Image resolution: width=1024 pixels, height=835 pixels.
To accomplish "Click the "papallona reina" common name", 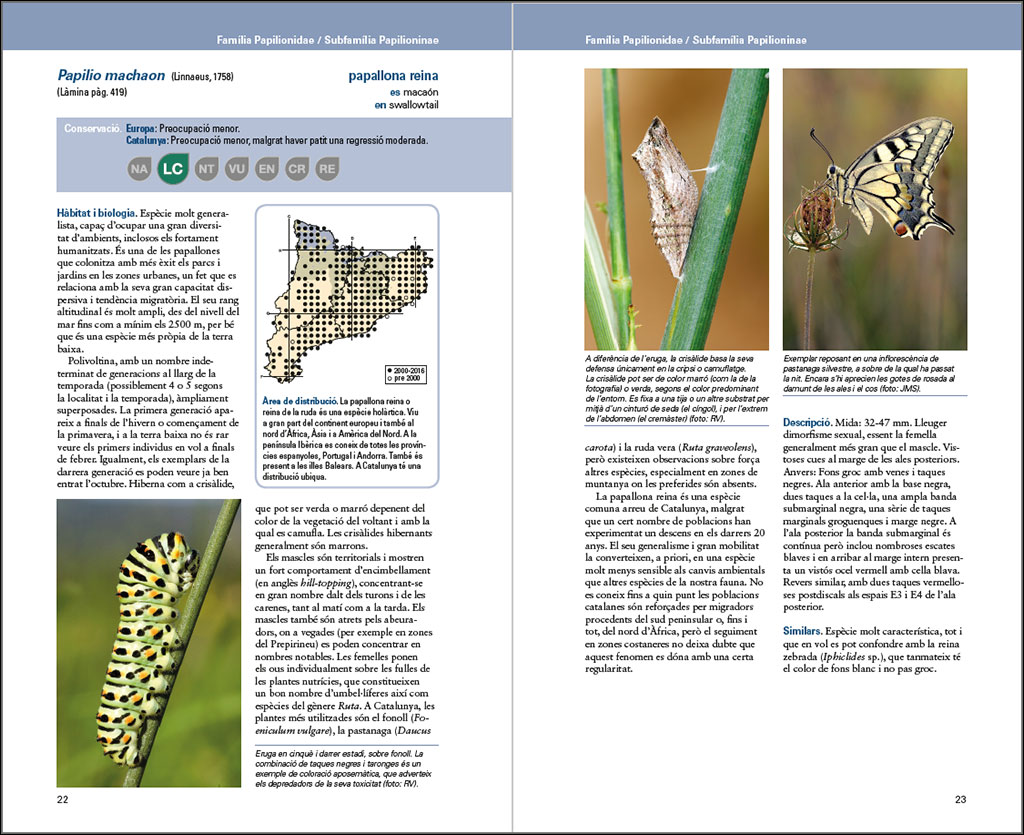I will 393,76.
